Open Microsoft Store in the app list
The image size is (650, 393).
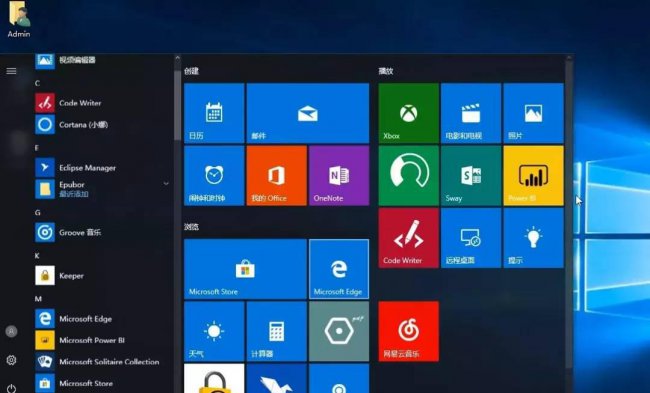104,383
